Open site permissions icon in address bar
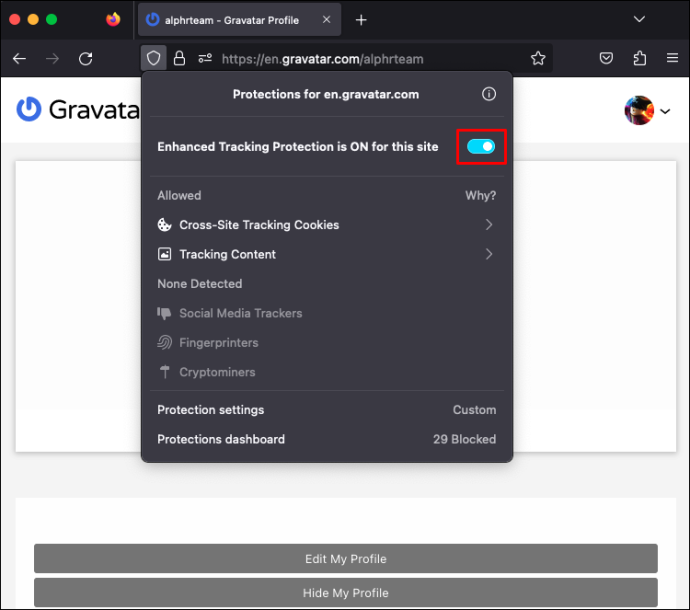The width and height of the screenshot is (690, 610). [205, 58]
